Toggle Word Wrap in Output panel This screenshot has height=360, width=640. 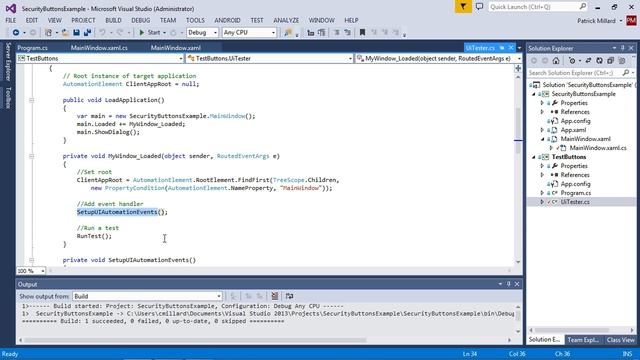pyautogui.click(x=289, y=296)
